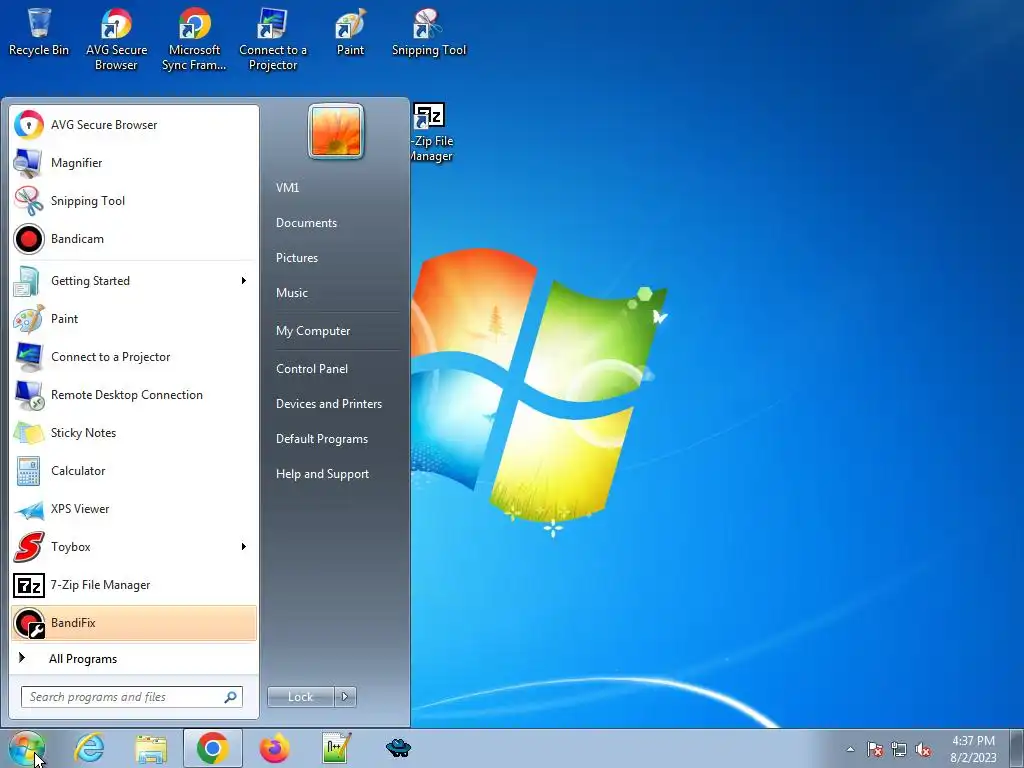Click the Lock button
Screen dimensions: 1024x768
300,697
